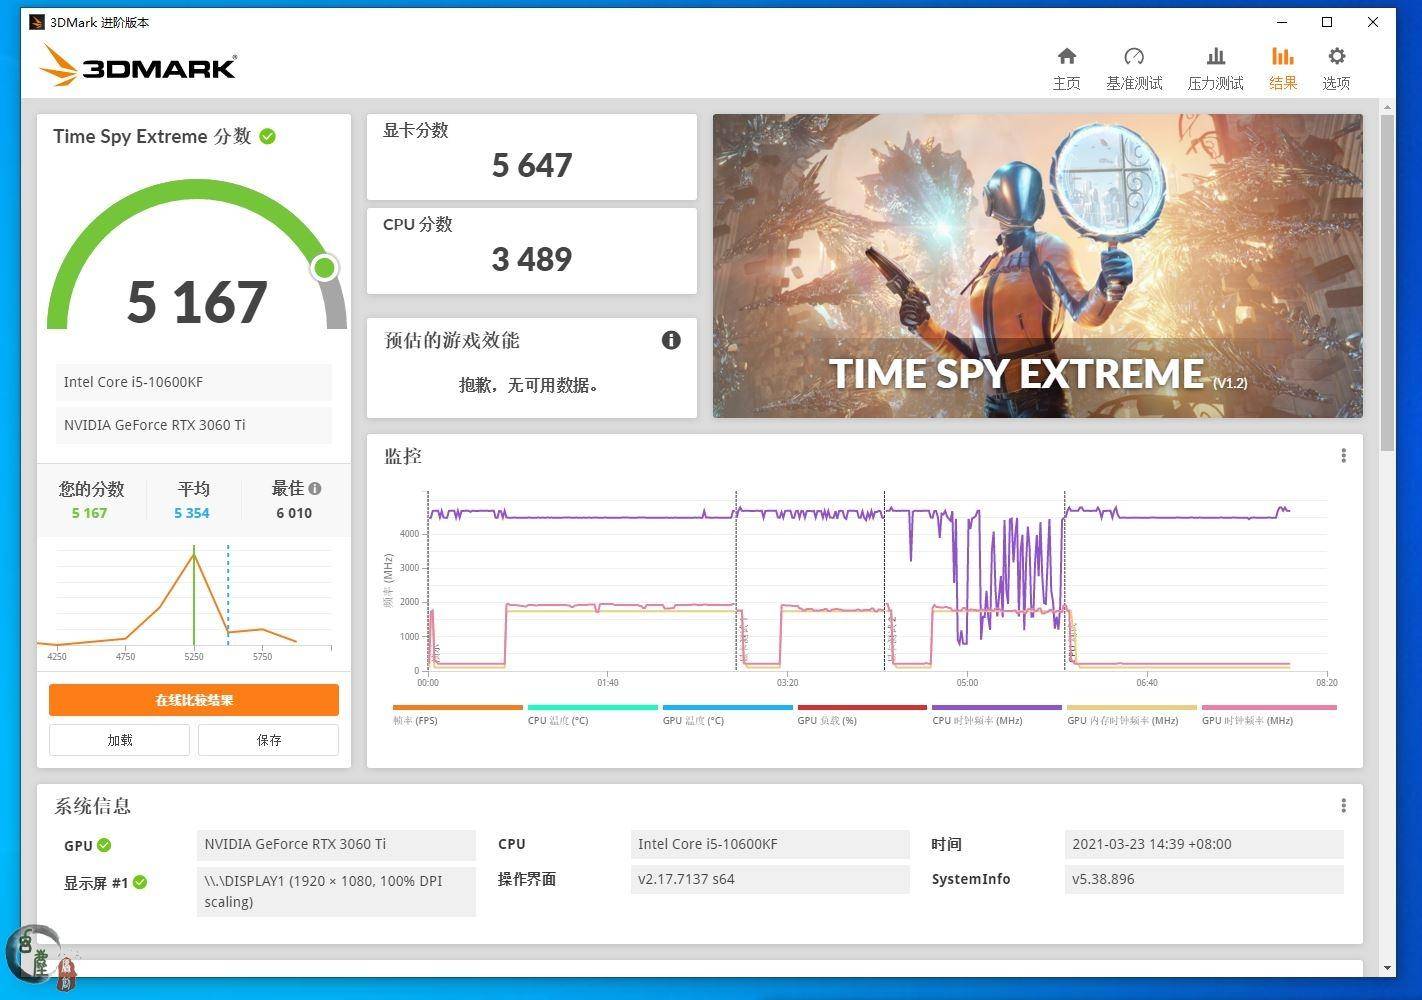Toggle the GPU 内存时钟频率 legend series
The width and height of the screenshot is (1422, 1000).
coord(1131,715)
